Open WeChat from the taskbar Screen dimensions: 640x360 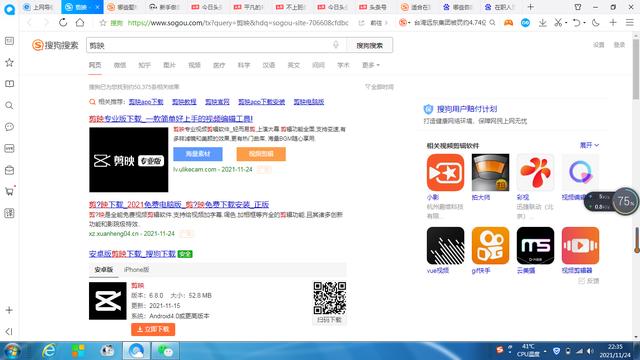point(165,351)
